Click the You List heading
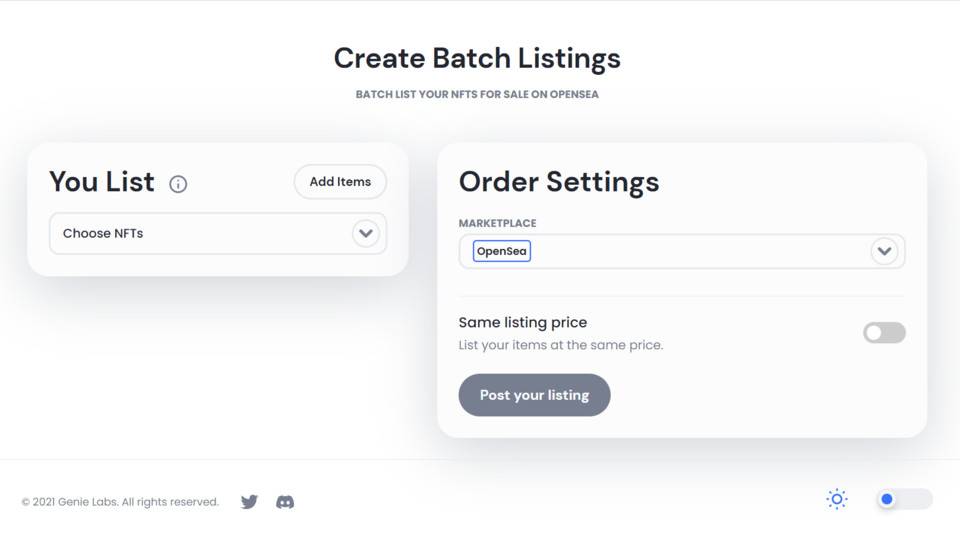Image resolution: width=960 pixels, height=543 pixels. pos(102,182)
